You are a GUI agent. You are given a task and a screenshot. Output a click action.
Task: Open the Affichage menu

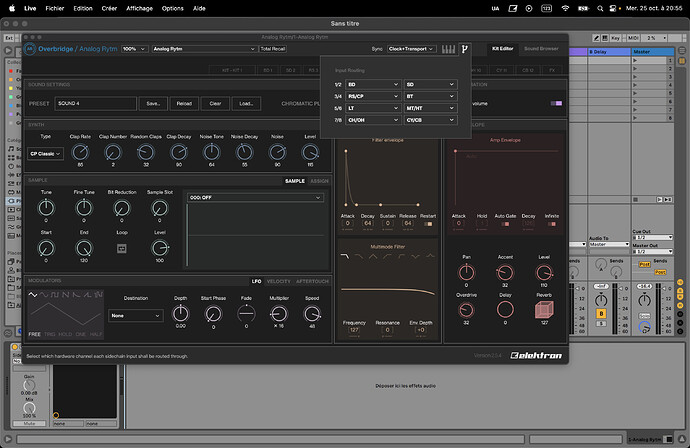coord(139,7)
